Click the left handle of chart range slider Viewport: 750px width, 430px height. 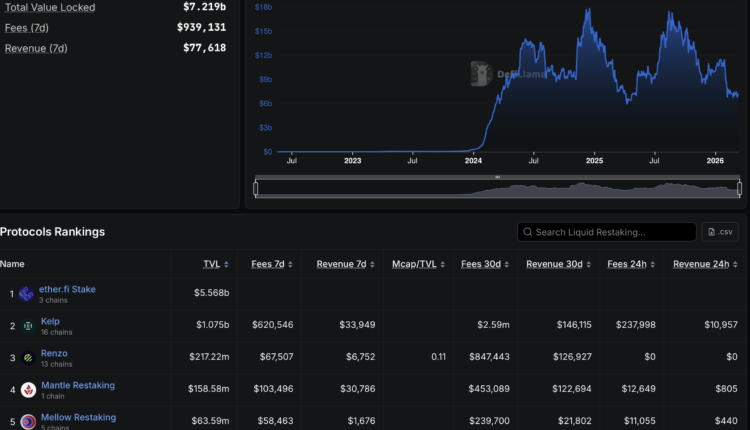[x=256, y=187]
